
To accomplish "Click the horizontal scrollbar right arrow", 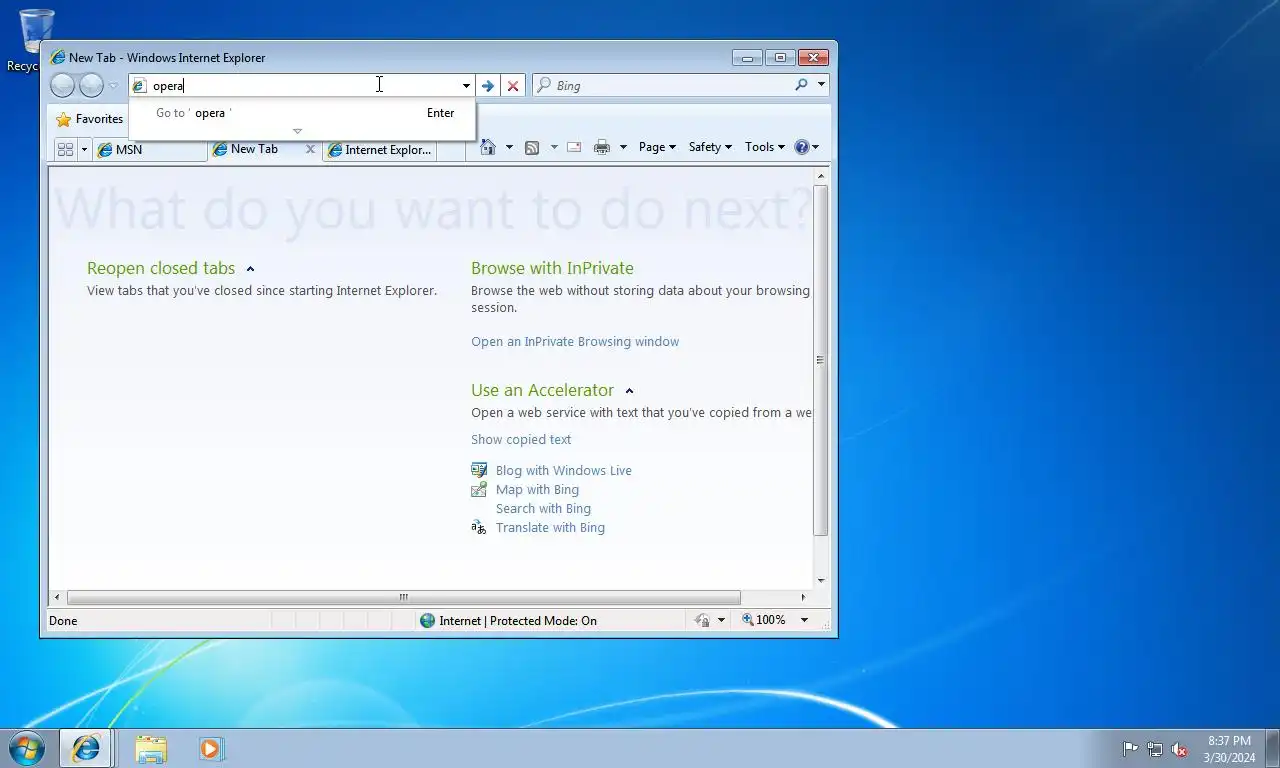I will pyautogui.click(x=804, y=598).
